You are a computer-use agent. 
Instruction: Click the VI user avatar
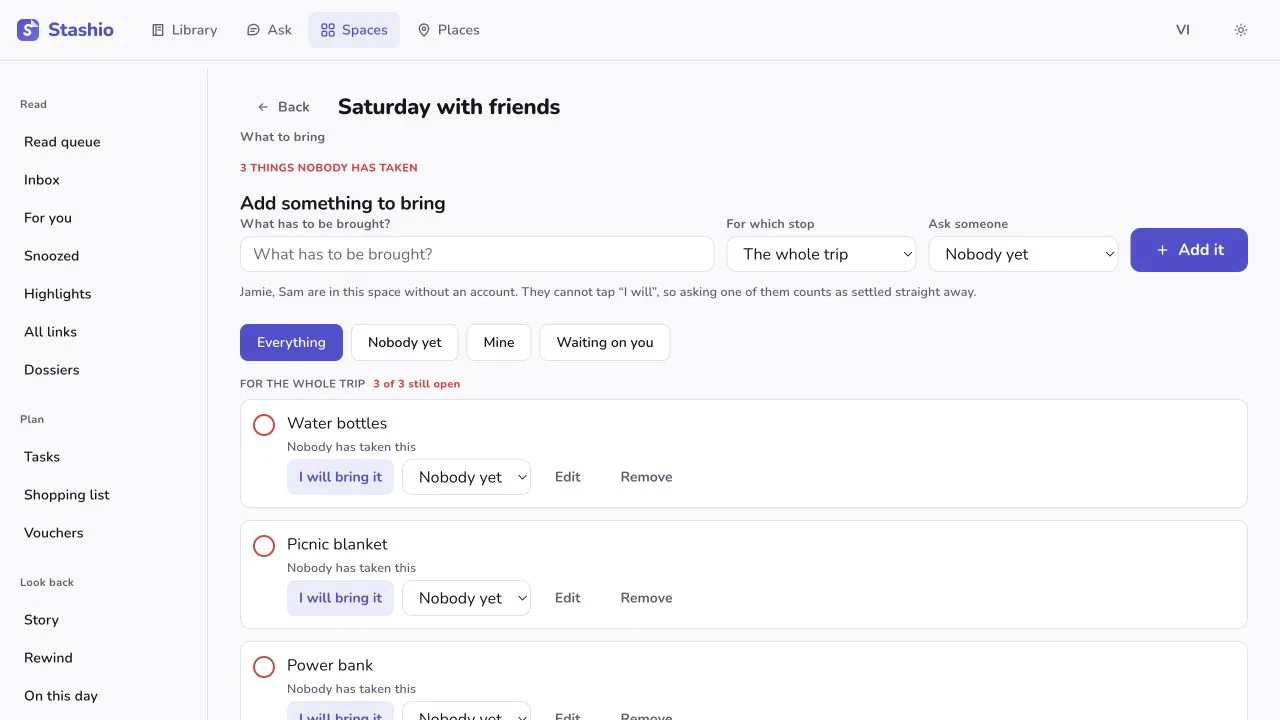point(1183,30)
